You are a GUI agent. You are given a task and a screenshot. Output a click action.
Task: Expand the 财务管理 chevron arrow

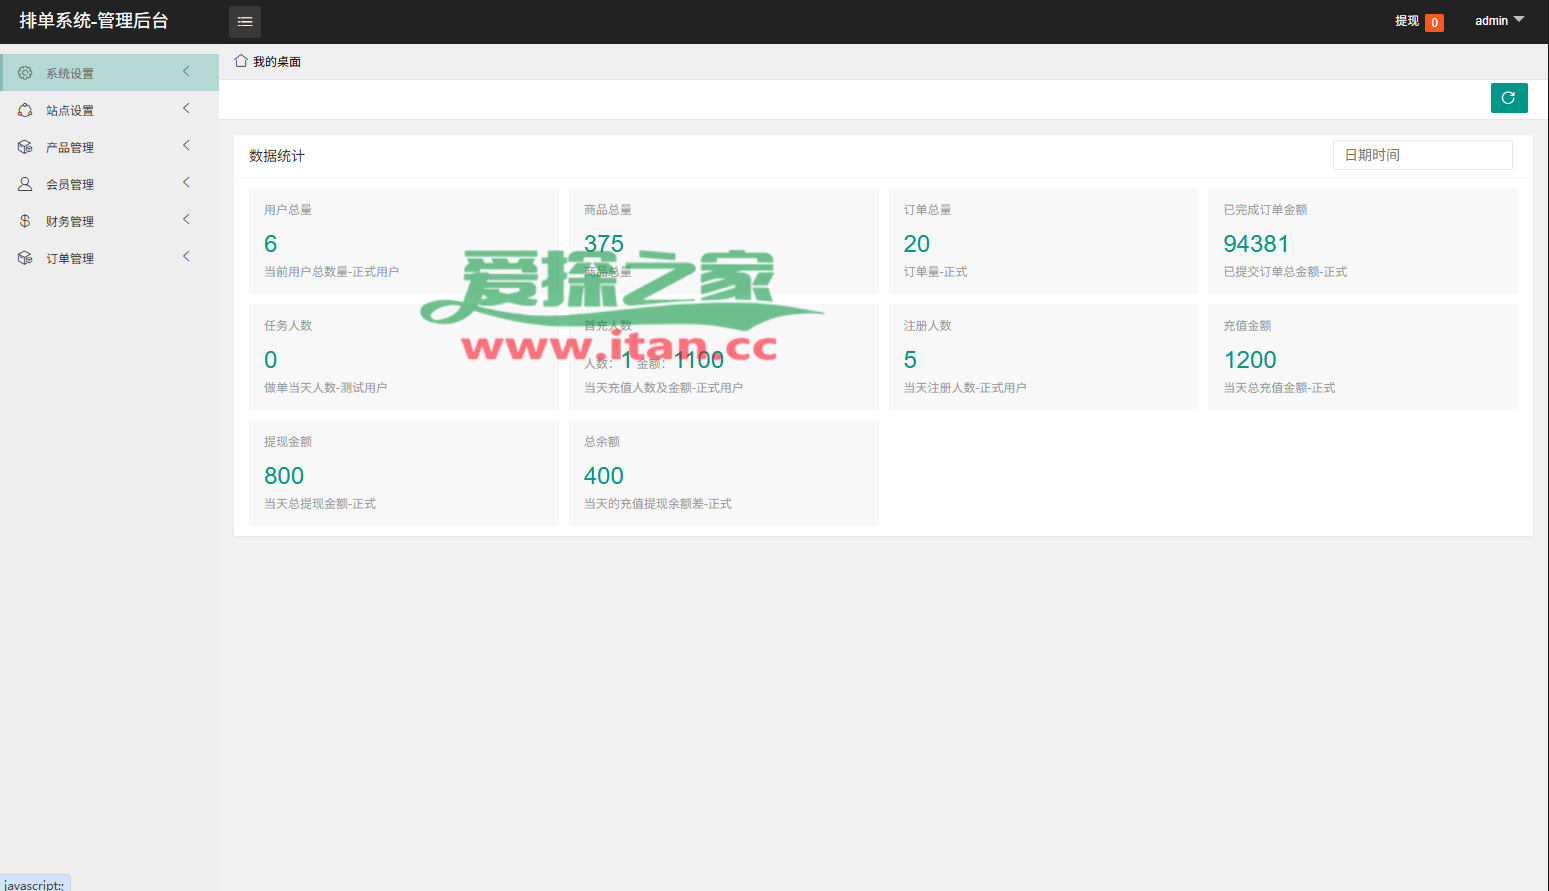pyautogui.click(x=186, y=219)
